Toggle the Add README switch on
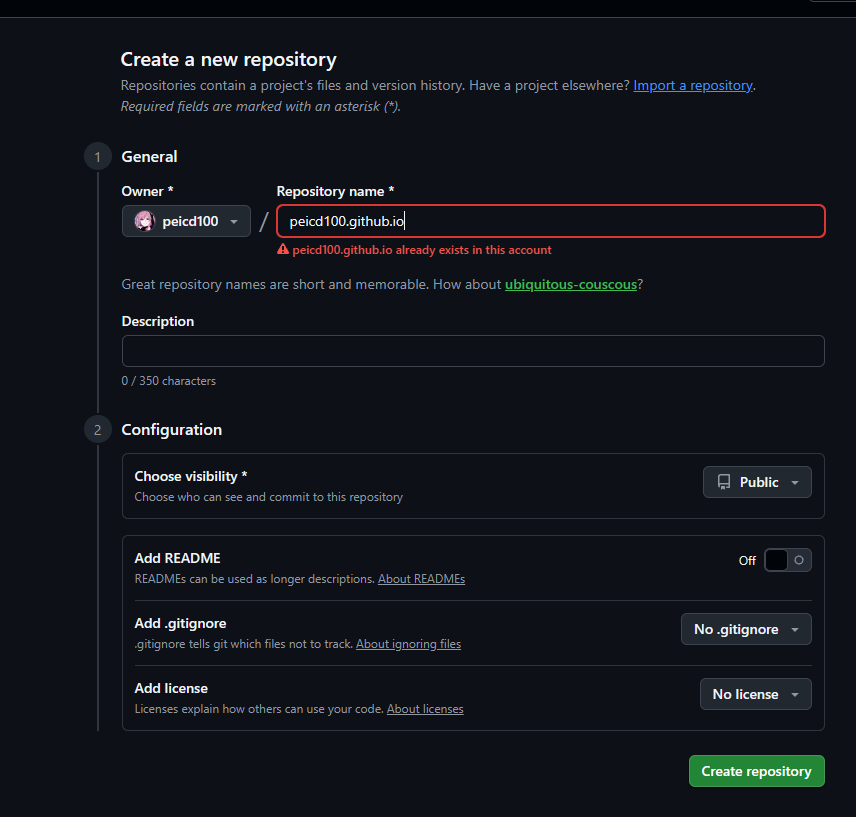 click(x=788, y=560)
